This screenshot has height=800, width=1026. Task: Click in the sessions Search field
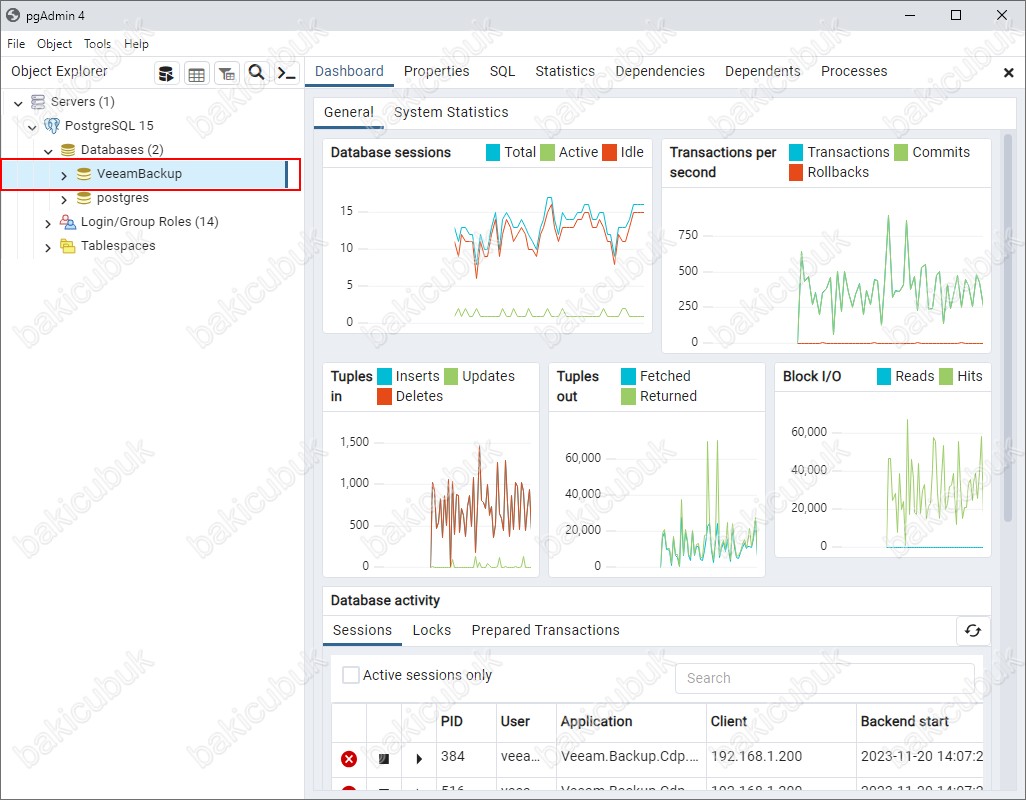tap(825, 678)
